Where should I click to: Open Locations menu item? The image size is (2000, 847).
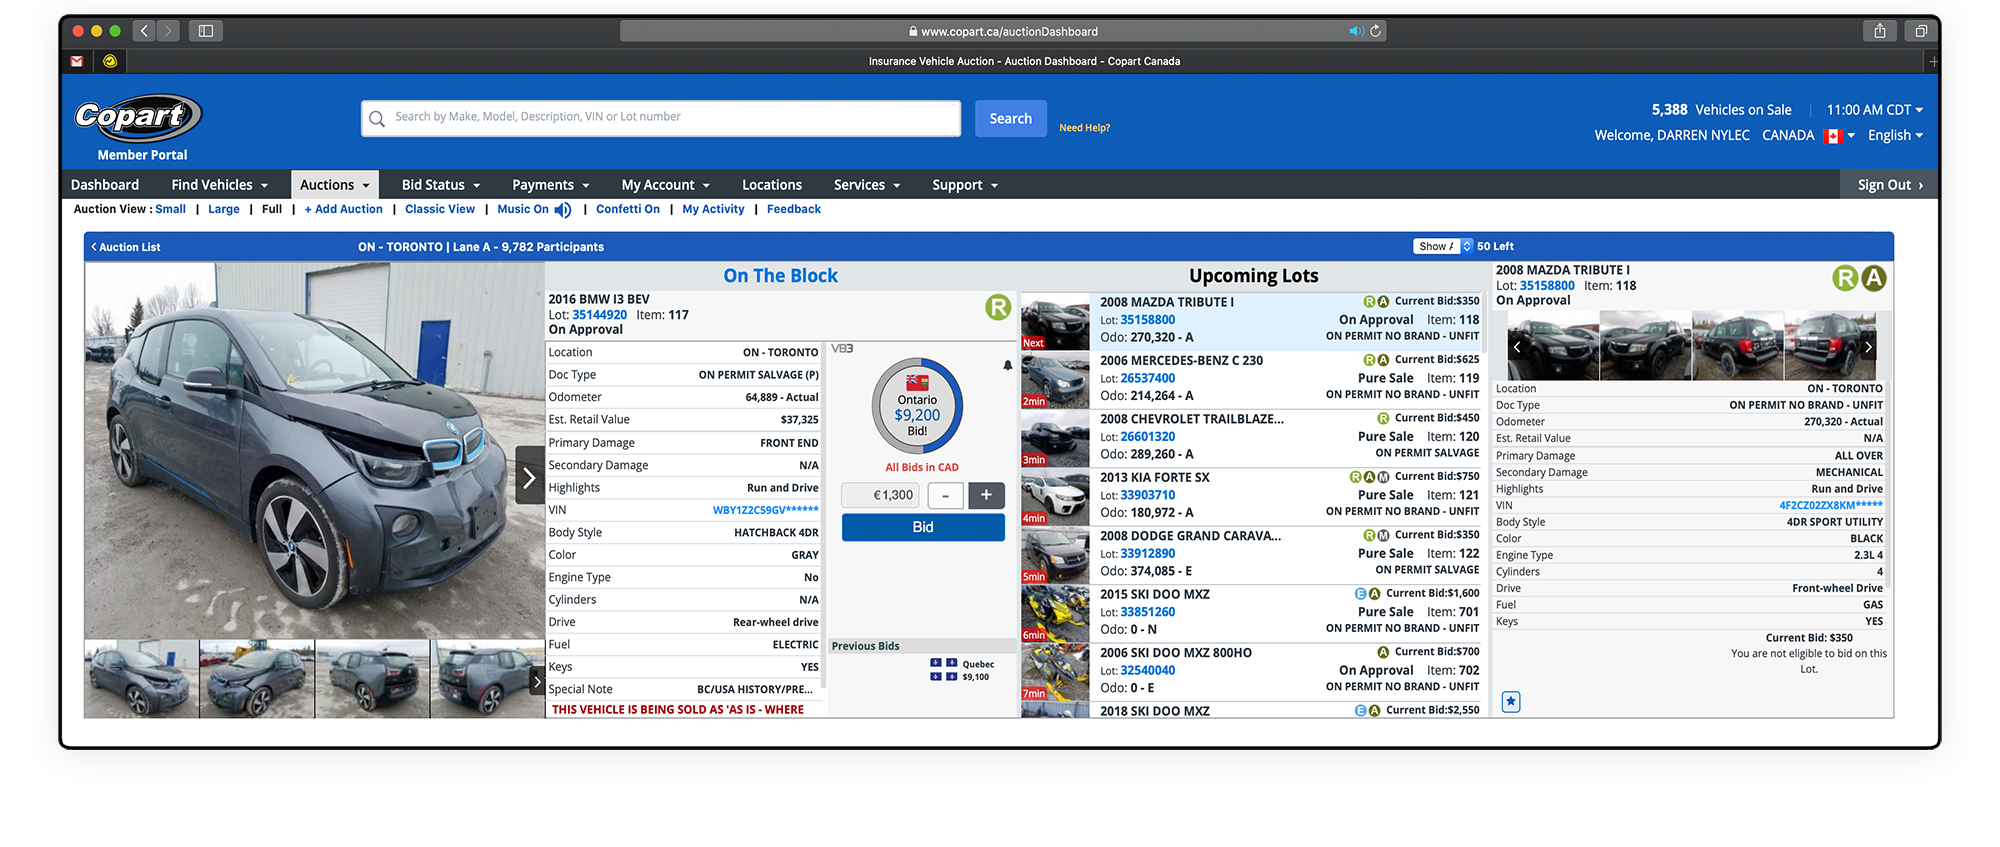[x=772, y=185]
